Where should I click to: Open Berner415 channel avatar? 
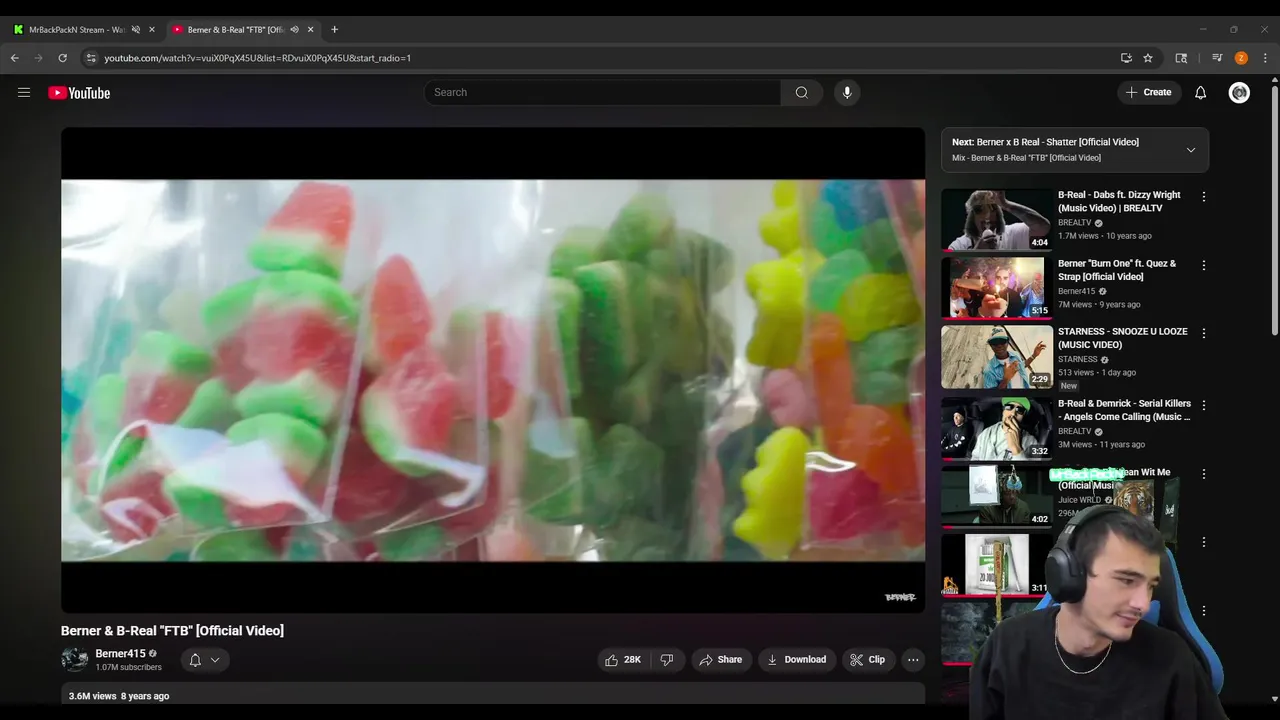[74, 660]
